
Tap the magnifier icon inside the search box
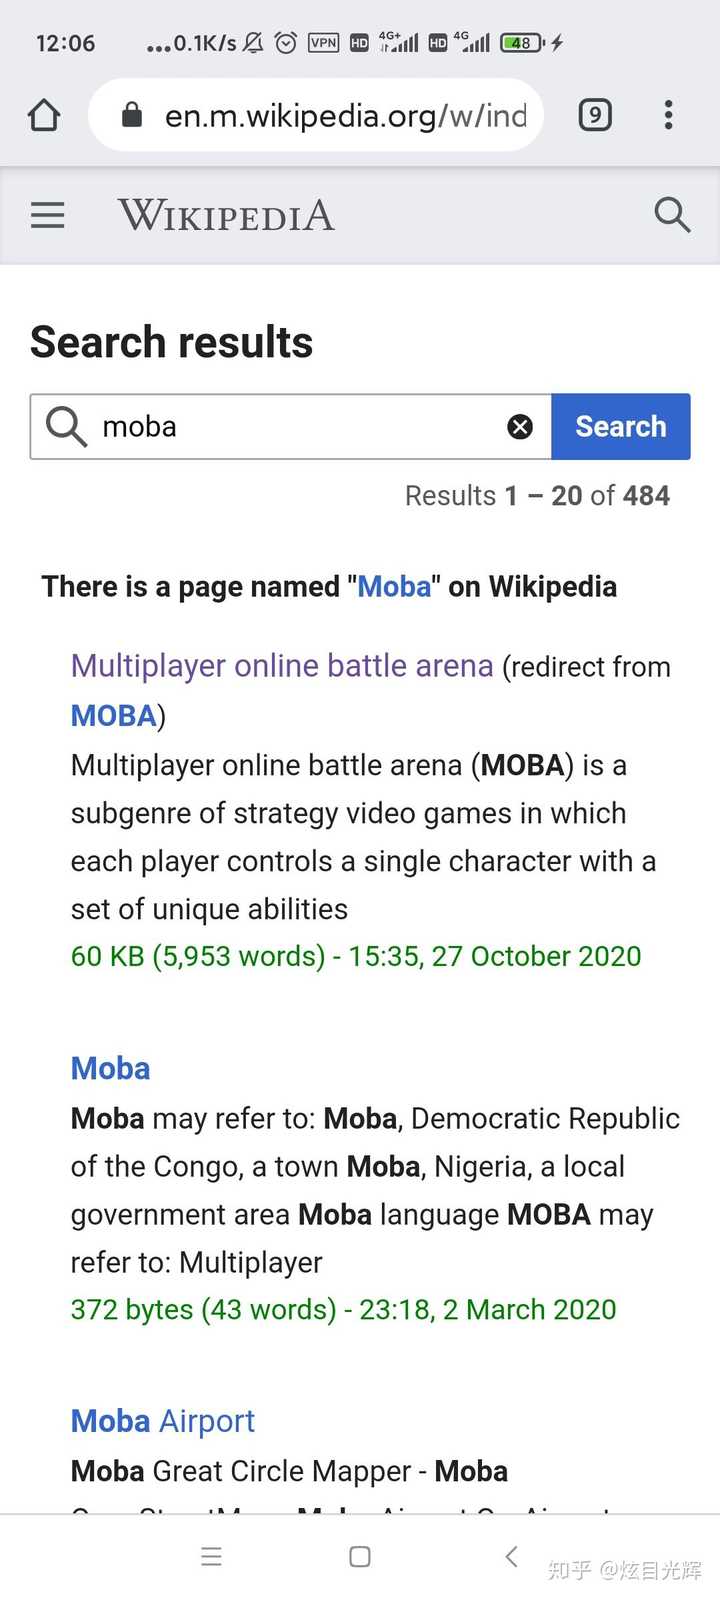pyautogui.click(x=64, y=426)
